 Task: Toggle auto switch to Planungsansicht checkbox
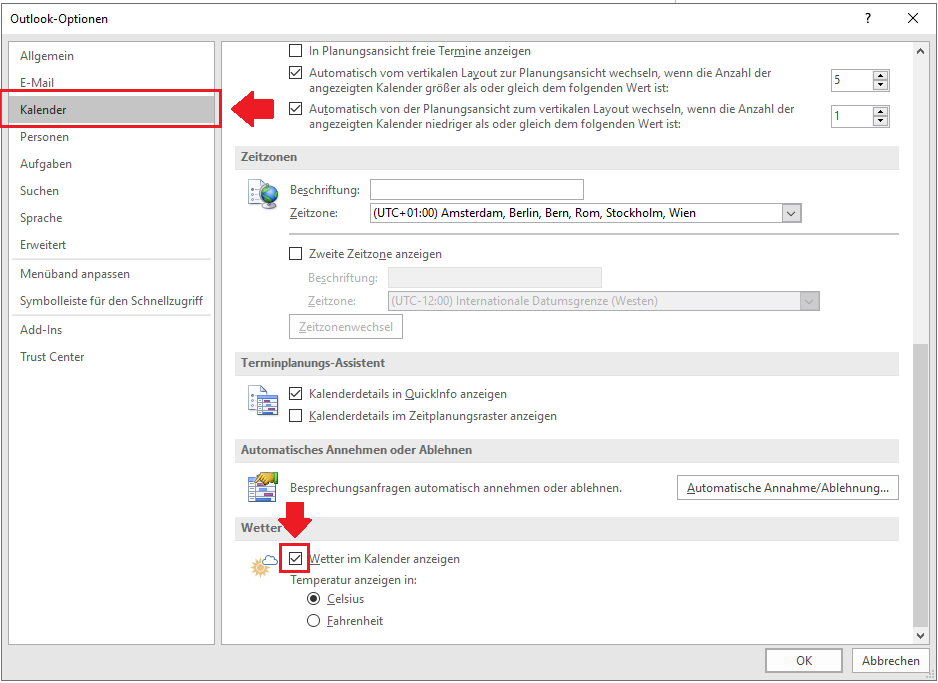point(296,72)
